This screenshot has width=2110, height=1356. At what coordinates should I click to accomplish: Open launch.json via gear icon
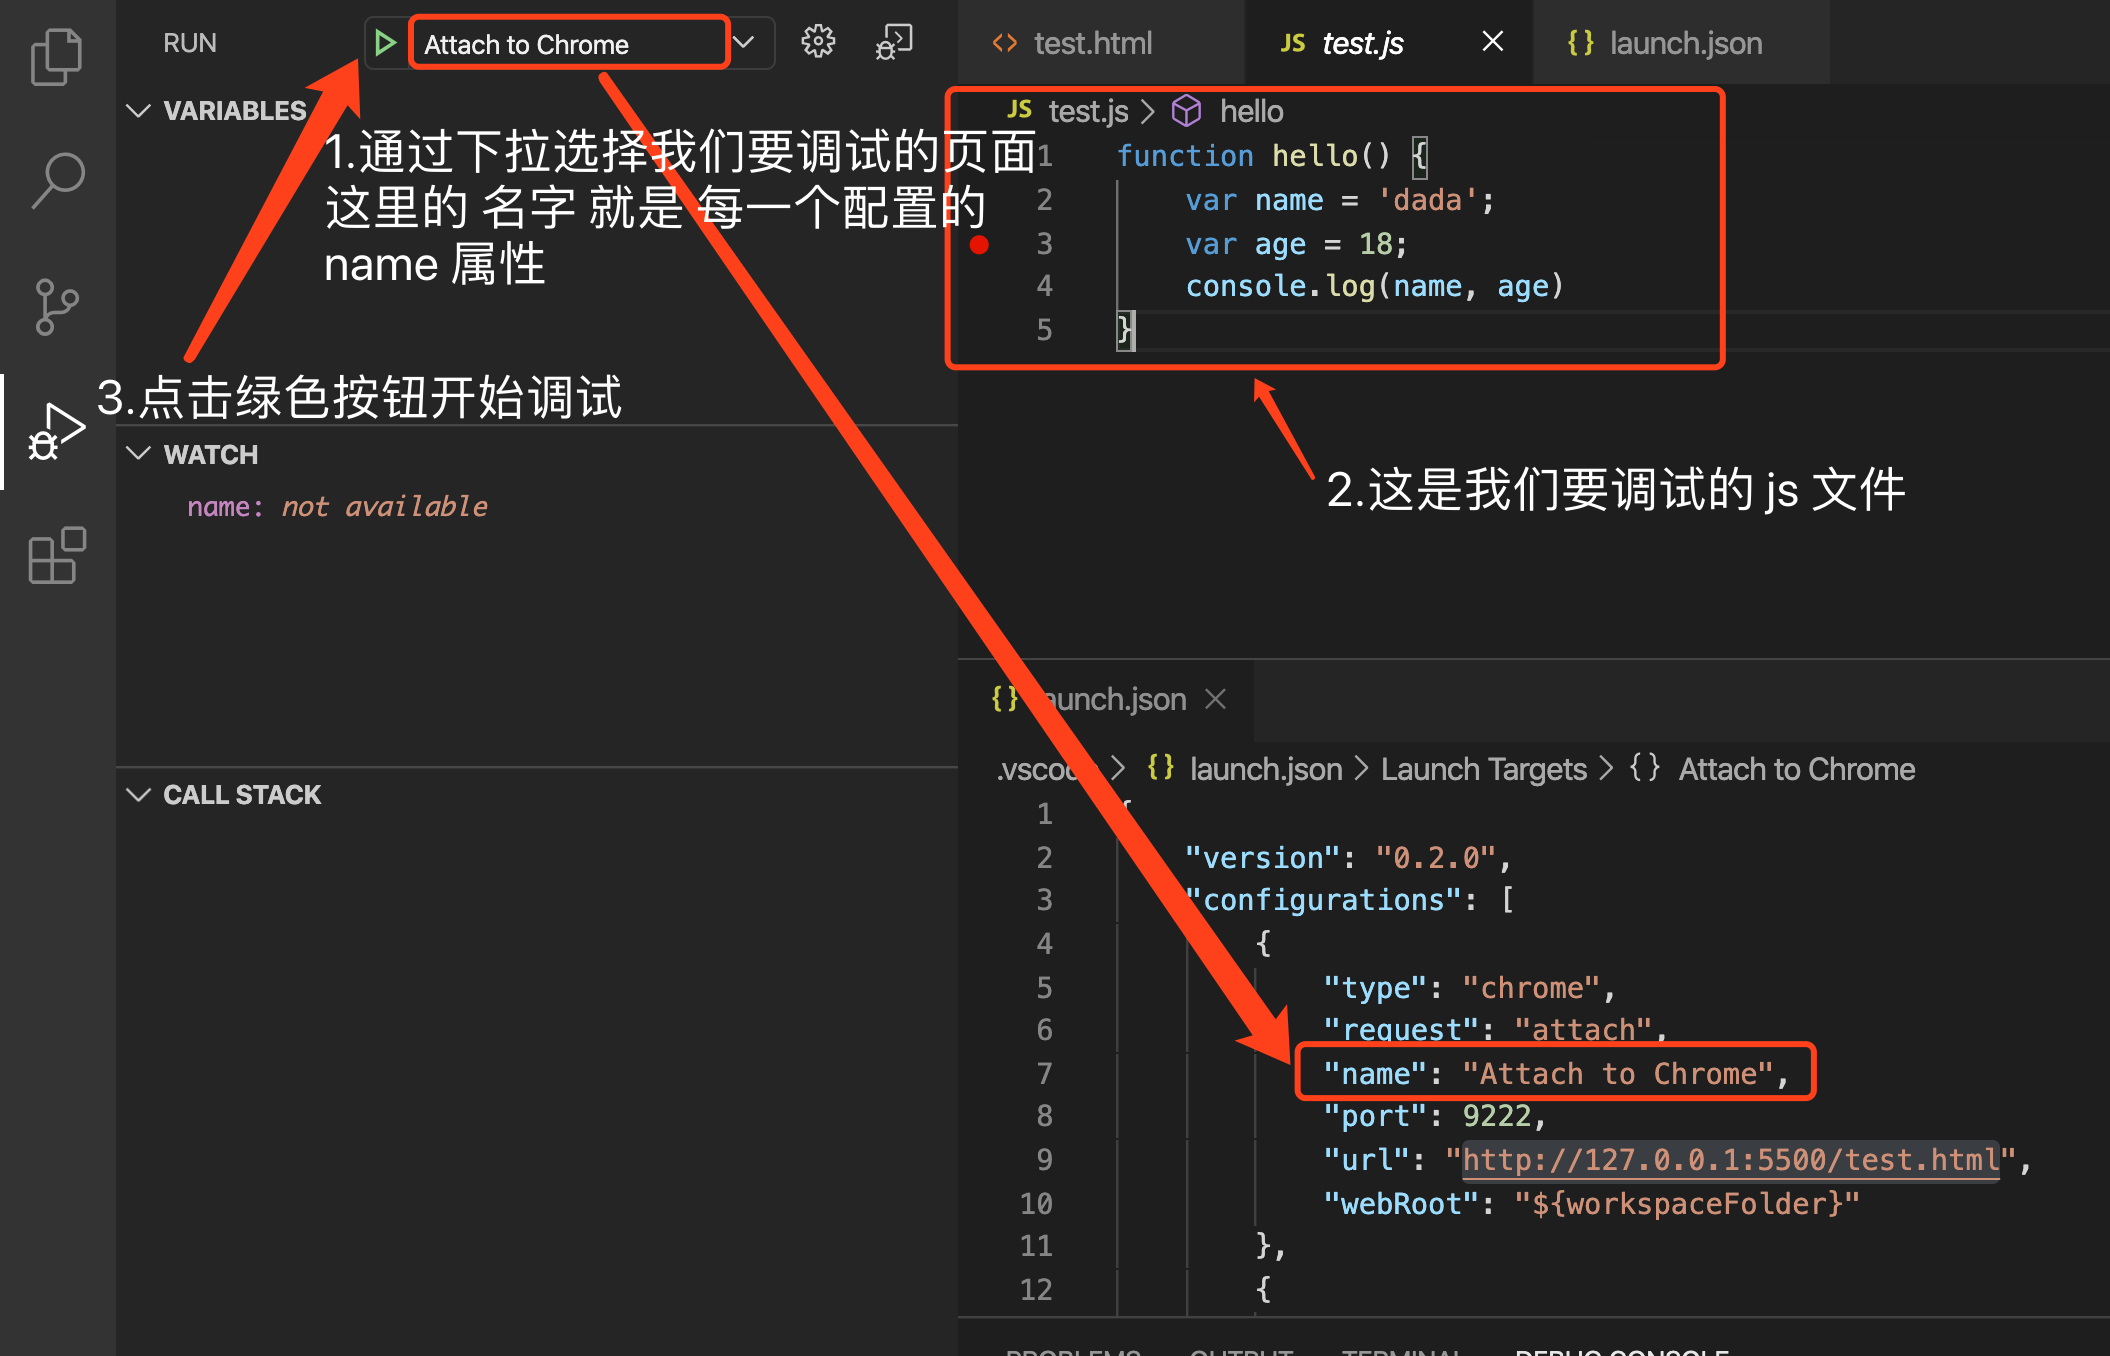(x=818, y=42)
